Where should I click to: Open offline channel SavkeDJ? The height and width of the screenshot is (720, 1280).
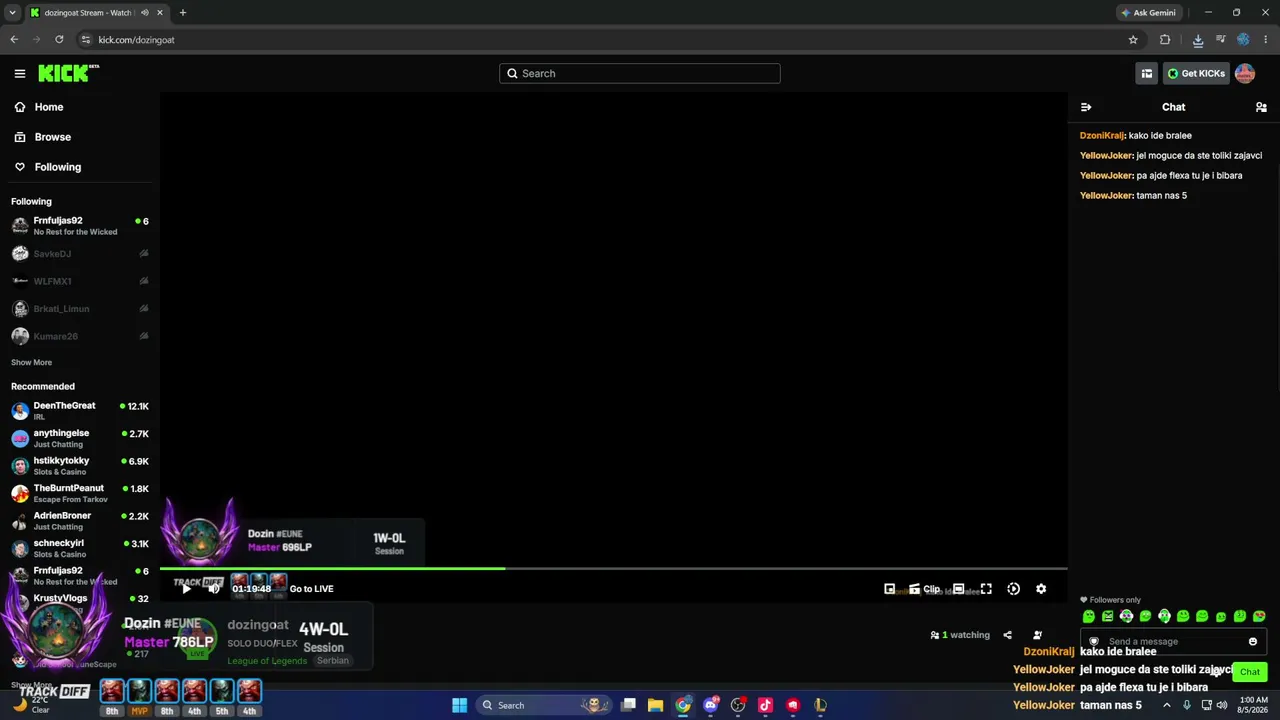point(80,254)
